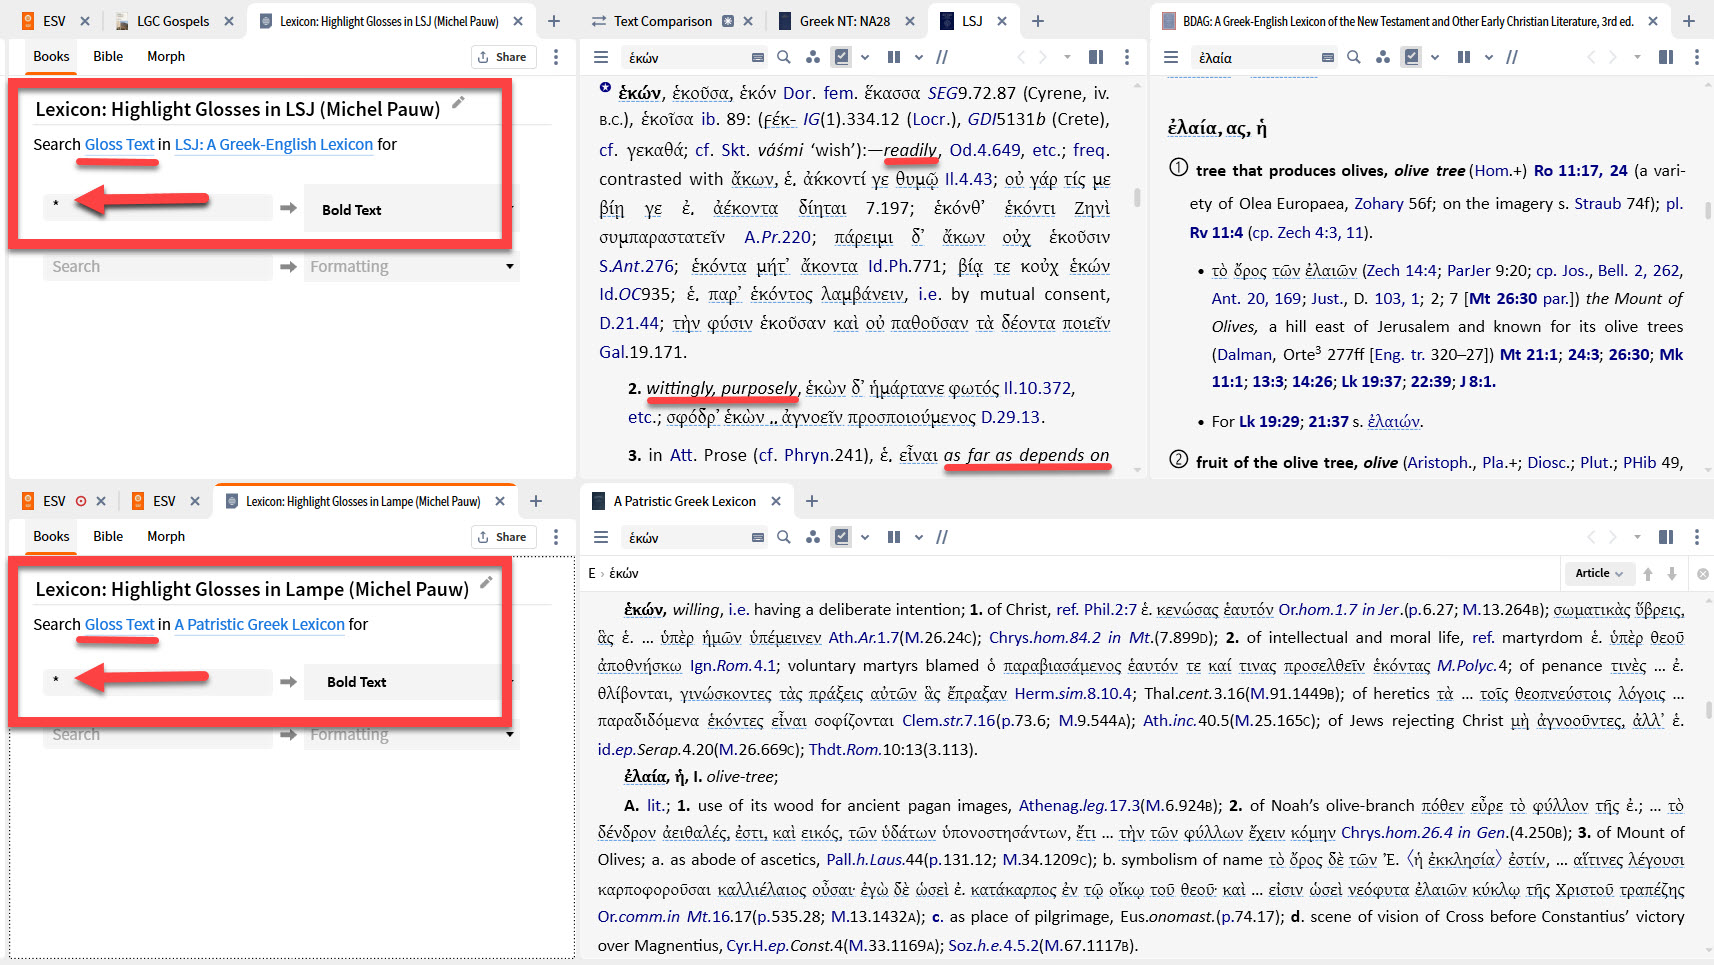Expand the Article navigation dropdown
Image resolution: width=1714 pixels, height=965 pixels.
(1599, 573)
